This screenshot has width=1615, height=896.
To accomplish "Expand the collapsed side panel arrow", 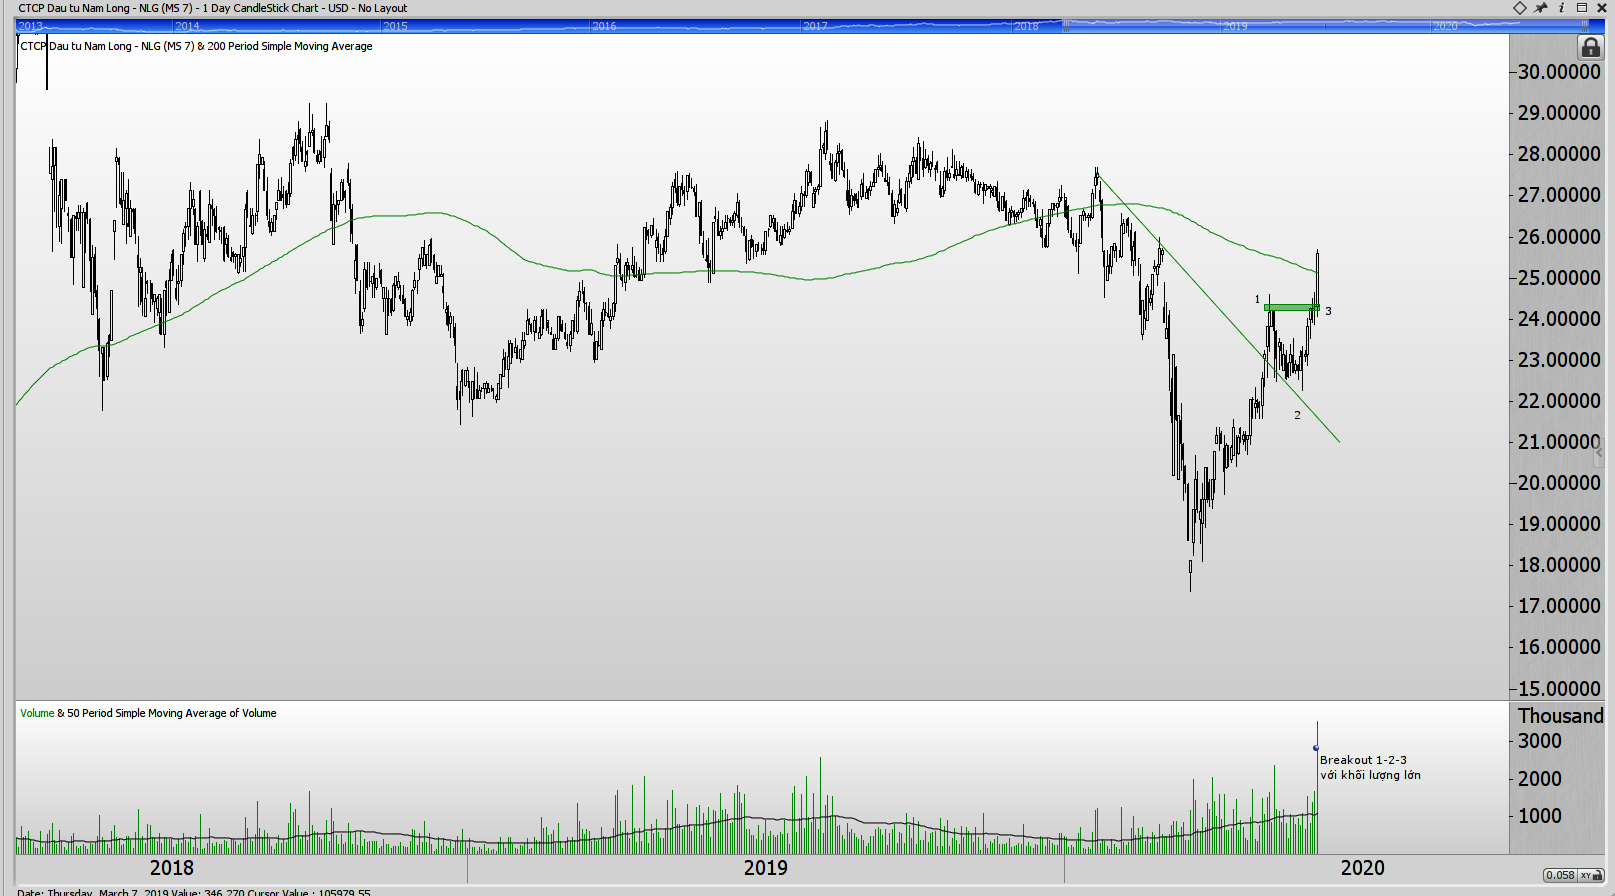I will 1598,453.
